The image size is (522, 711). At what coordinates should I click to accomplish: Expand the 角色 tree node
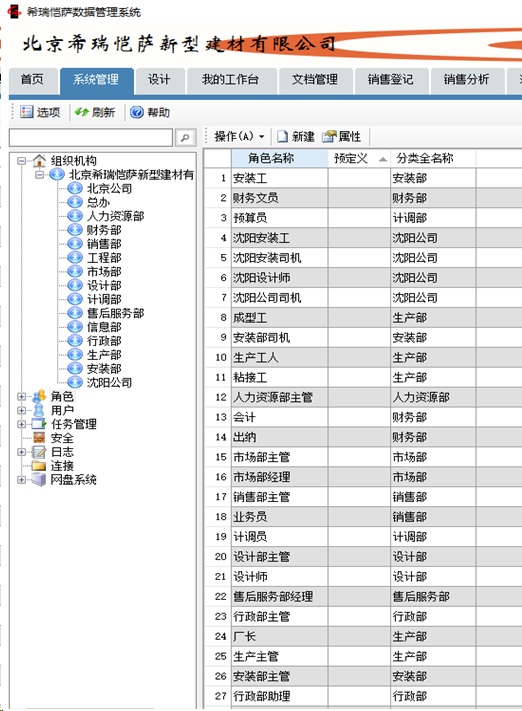point(21,397)
